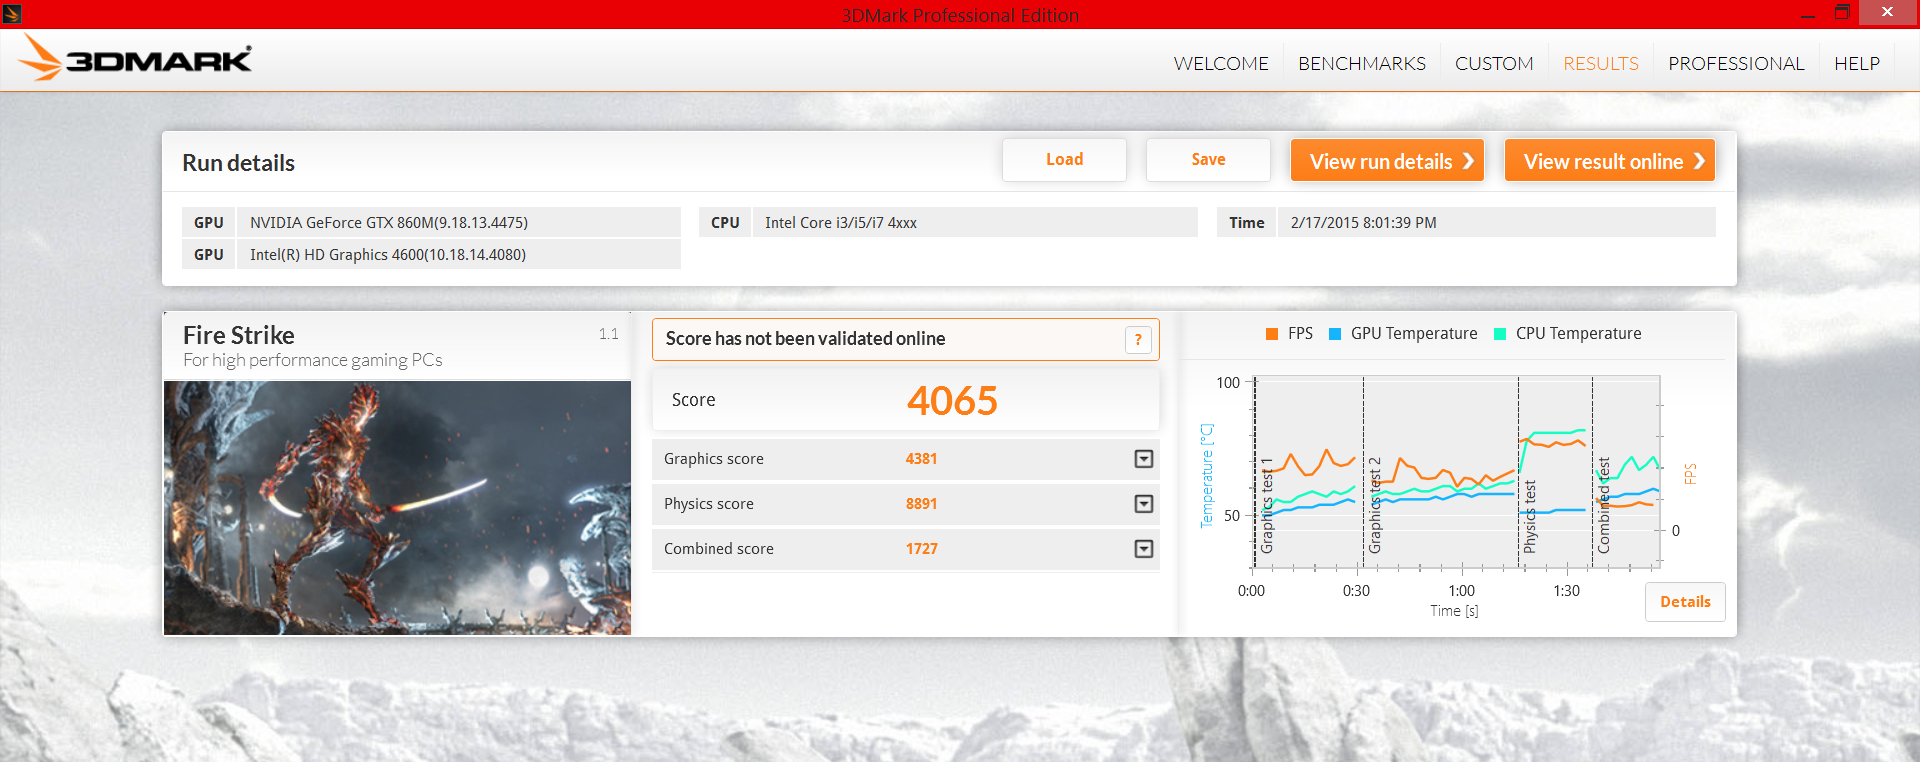Viewport: 1920px width, 762px height.
Task: Click the Graphics score value 4381
Action: coord(921,459)
